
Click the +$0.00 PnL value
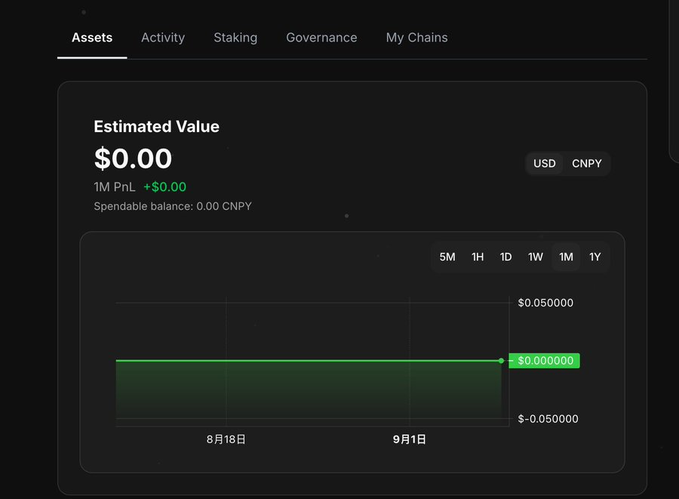[165, 187]
